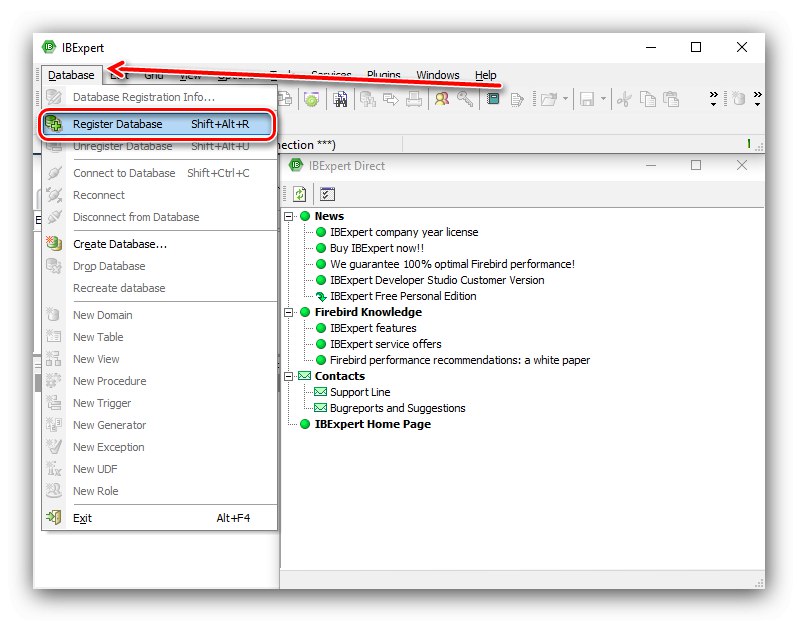Open the Help menu
The image size is (798, 622).
pos(486,75)
